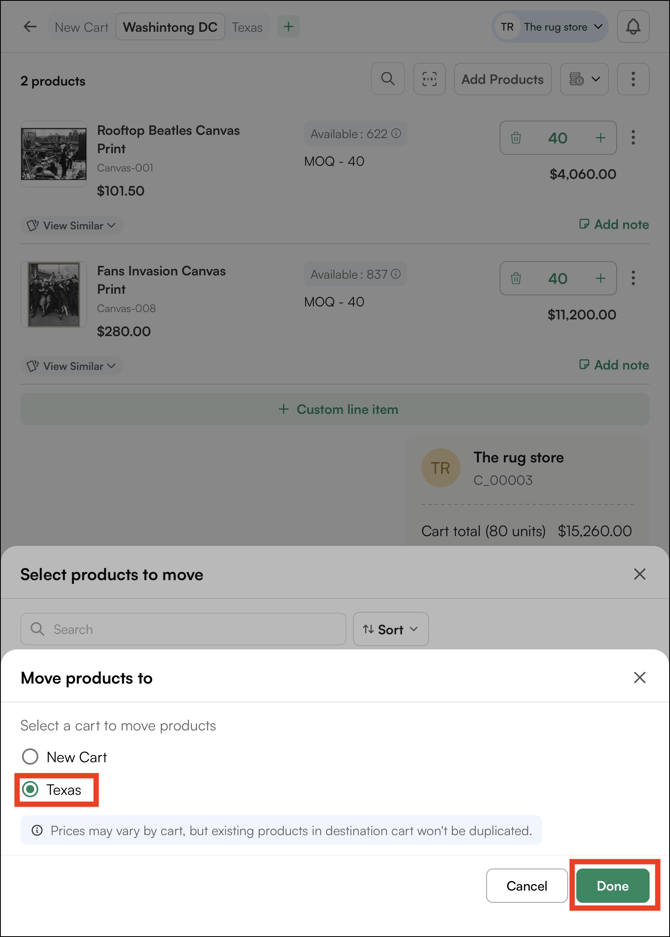Click the cart search magnifier icon

(x=388, y=79)
